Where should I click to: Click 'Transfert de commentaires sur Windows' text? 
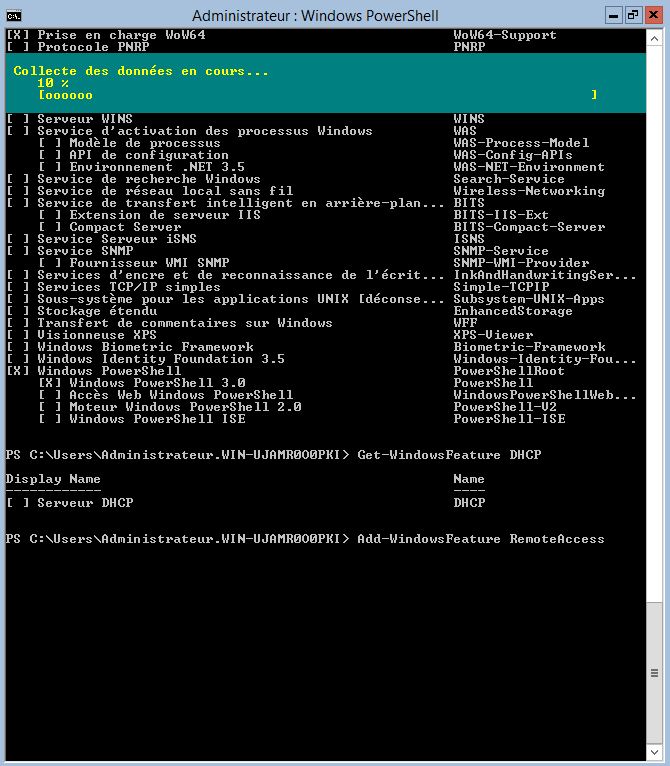click(x=185, y=323)
